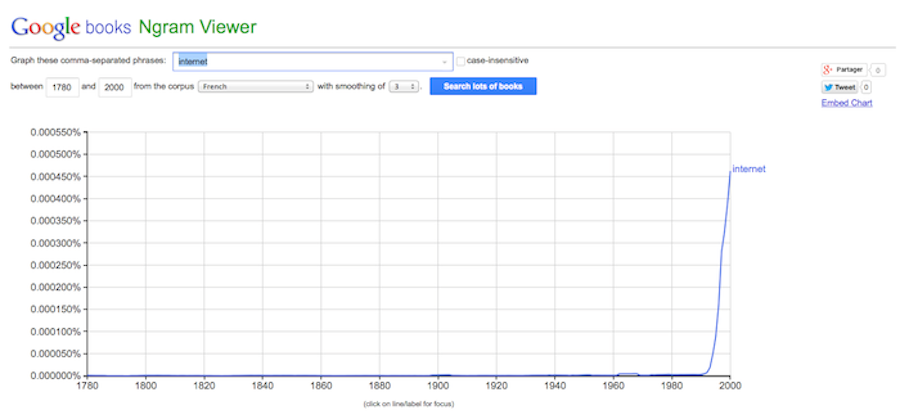
Task: Click the Google+ Partager share icon
Action: click(x=828, y=70)
